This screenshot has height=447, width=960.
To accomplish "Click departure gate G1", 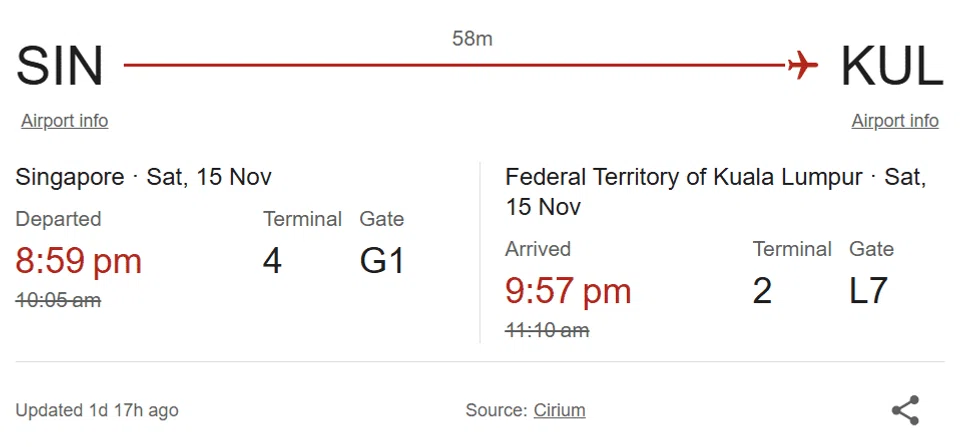I will click(382, 262).
